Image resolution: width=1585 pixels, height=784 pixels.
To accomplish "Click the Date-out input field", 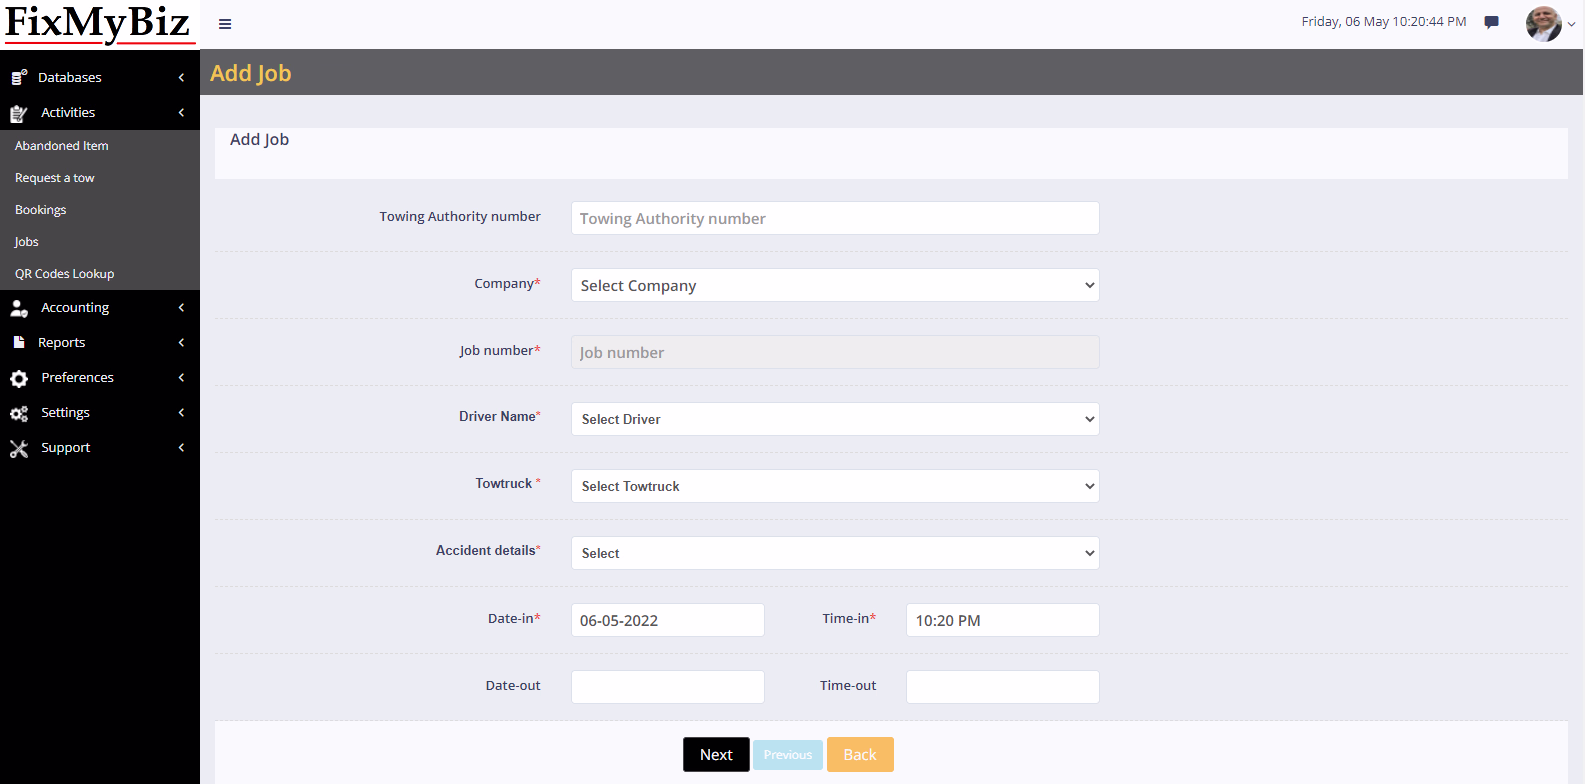I will [x=667, y=687].
